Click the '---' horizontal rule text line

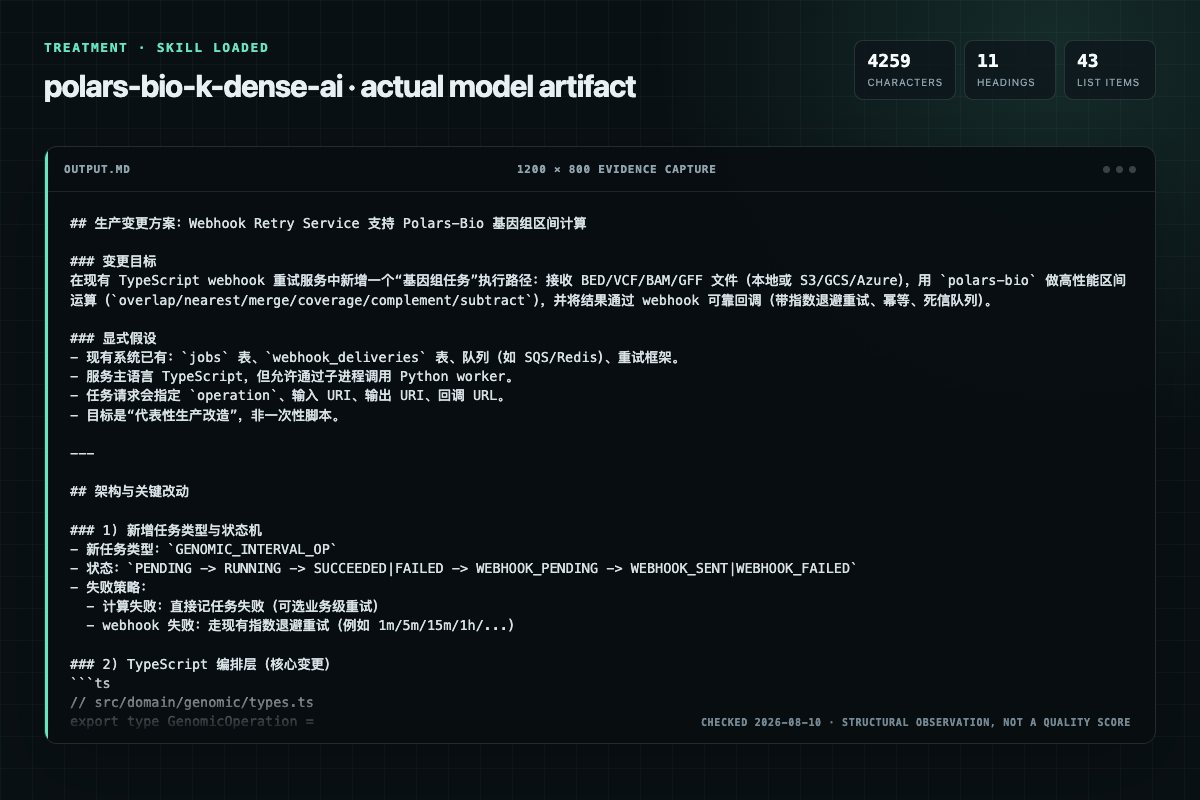82,453
